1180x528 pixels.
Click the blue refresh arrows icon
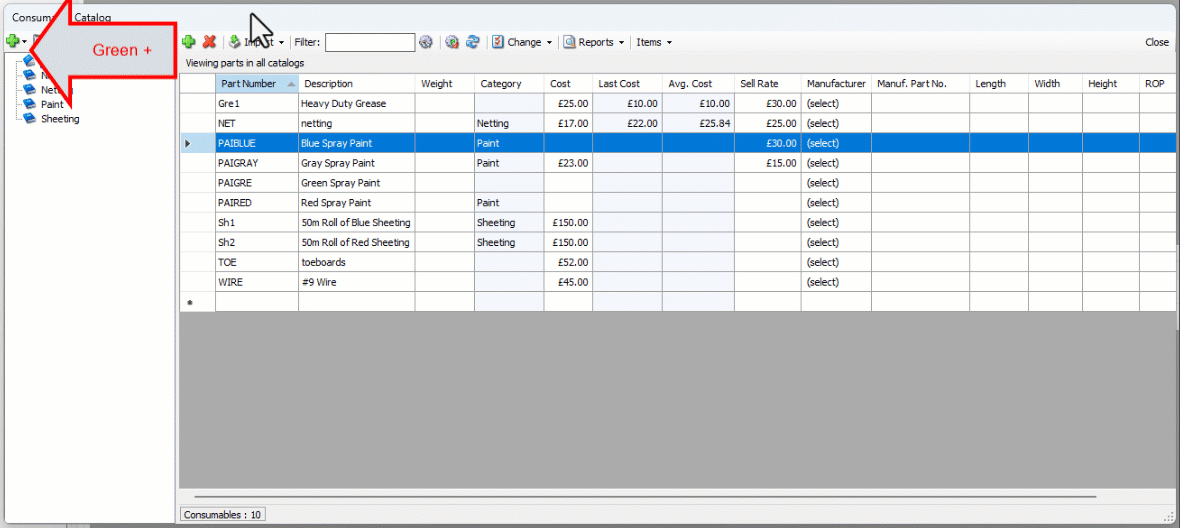click(473, 42)
